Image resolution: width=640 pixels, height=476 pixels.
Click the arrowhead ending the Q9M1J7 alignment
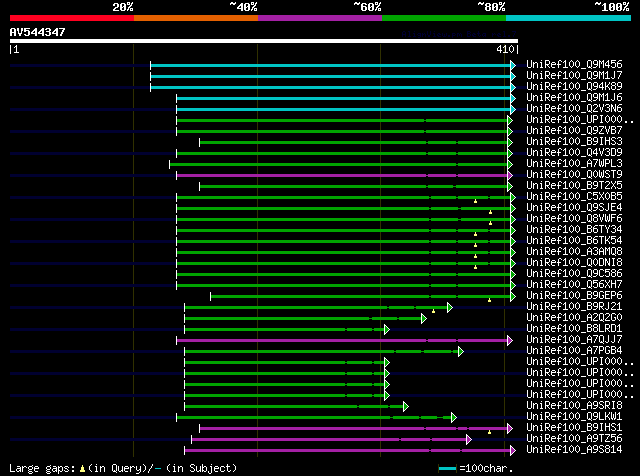(513, 76)
